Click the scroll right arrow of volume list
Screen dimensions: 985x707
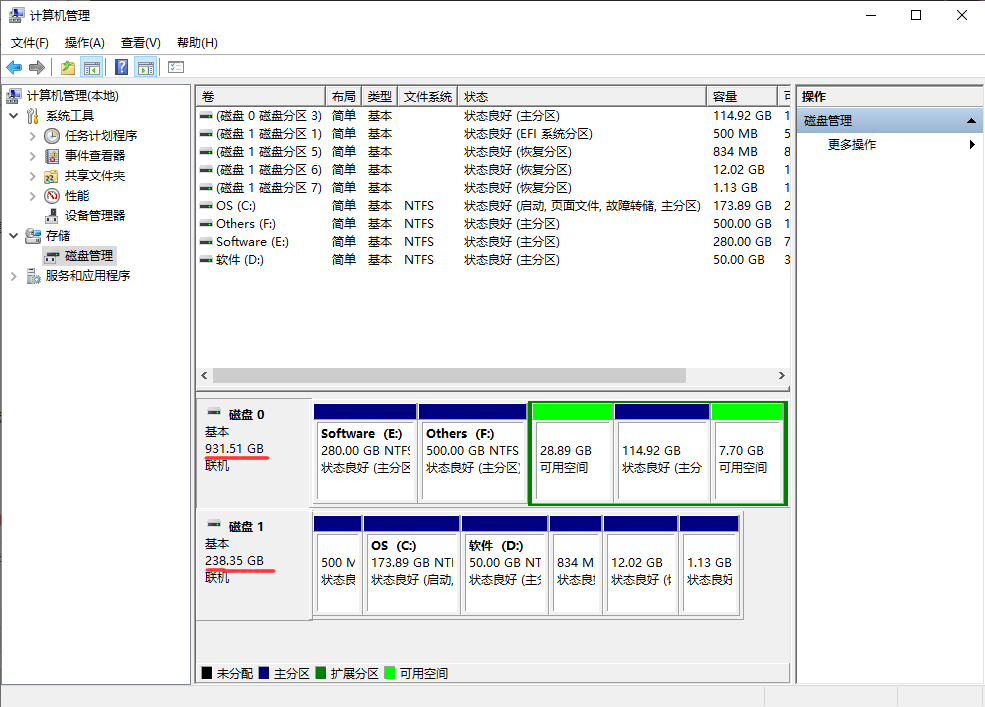click(x=781, y=376)
